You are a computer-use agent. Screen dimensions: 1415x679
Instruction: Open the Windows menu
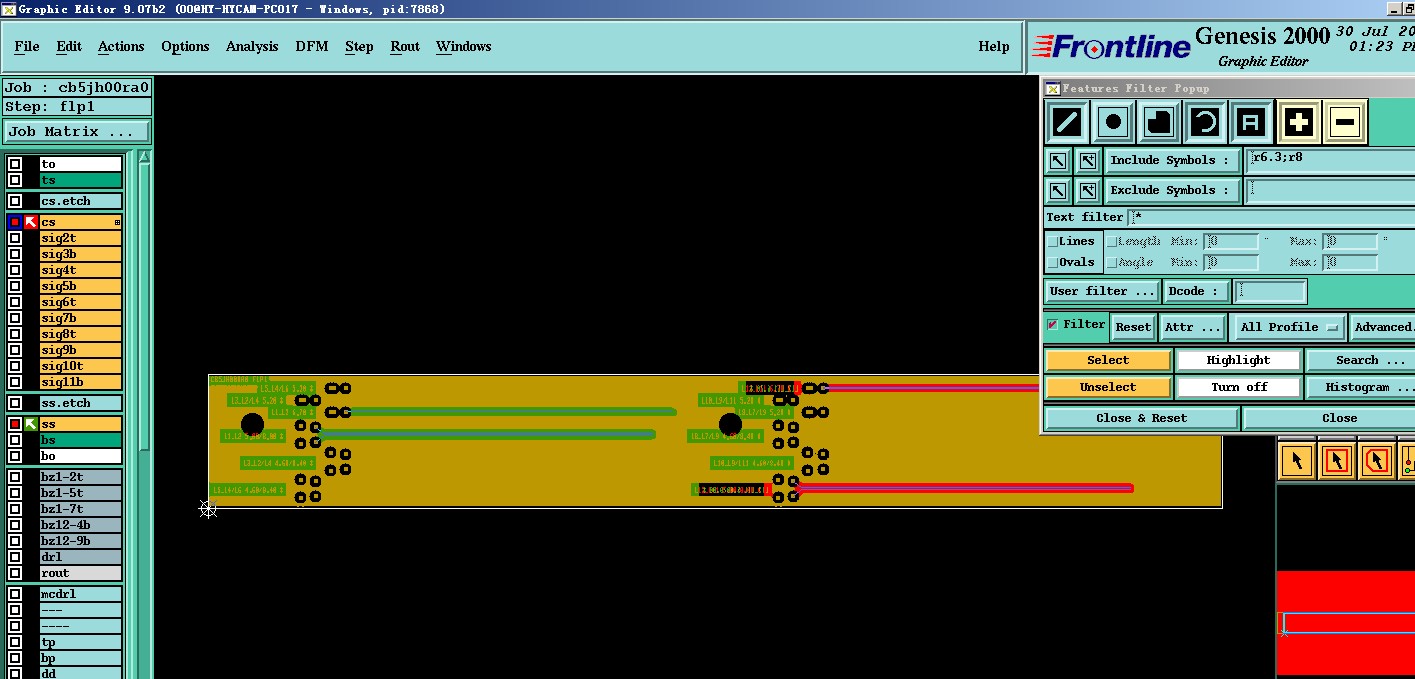(x=463, y=46)
